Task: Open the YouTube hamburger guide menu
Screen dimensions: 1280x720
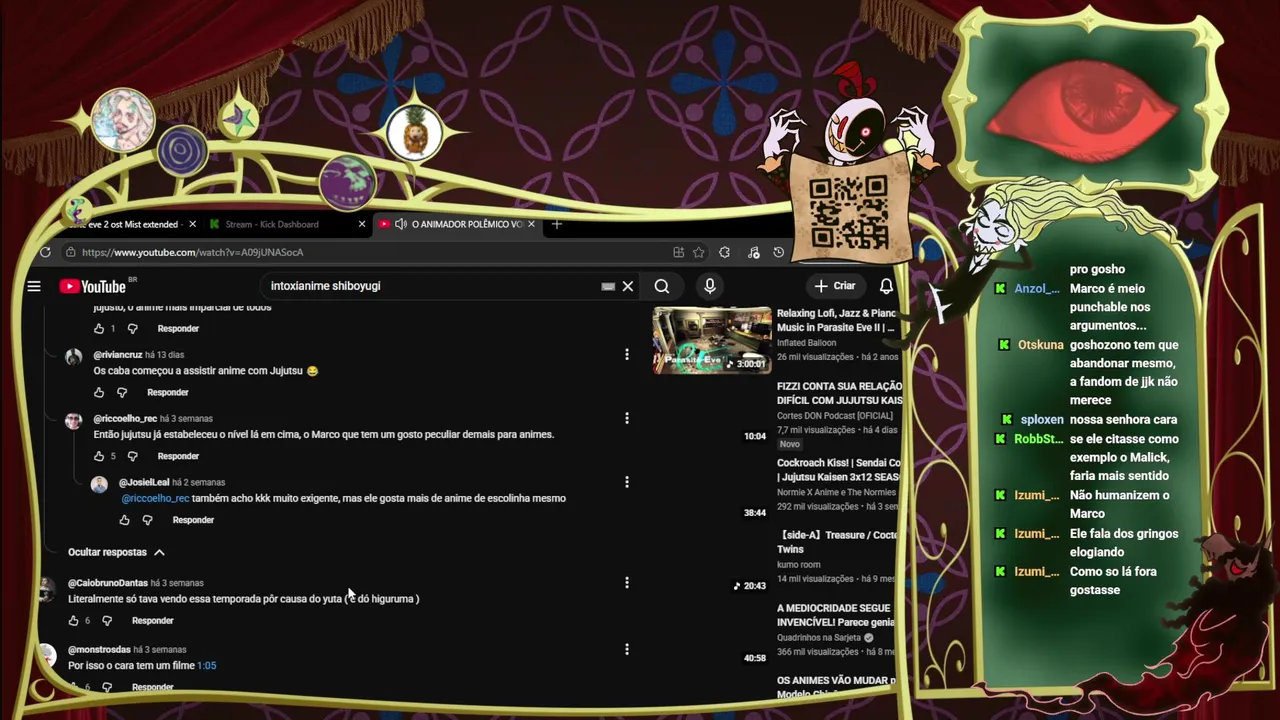Action: pyautogui.click(x=34, y=286)
